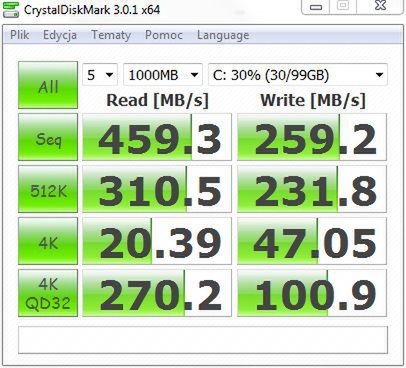Open the Language menu
Image resolution: width=406 pixels, height=368 pixels.
pos(223,35)
